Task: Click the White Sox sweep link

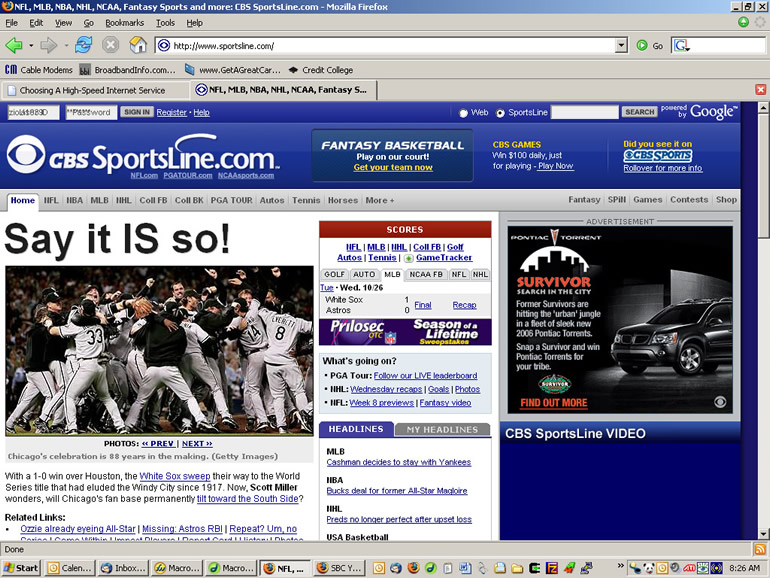Action: 174,476
